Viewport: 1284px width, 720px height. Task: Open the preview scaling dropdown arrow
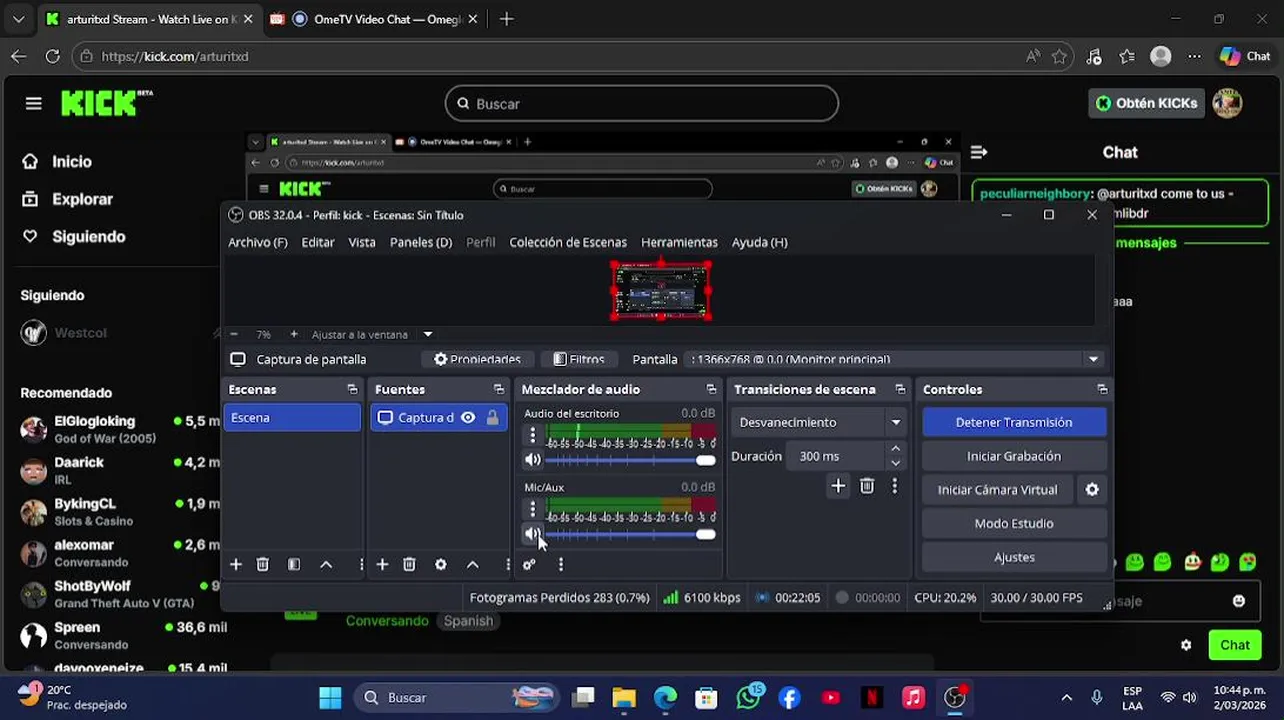click(x=428, y=334)
